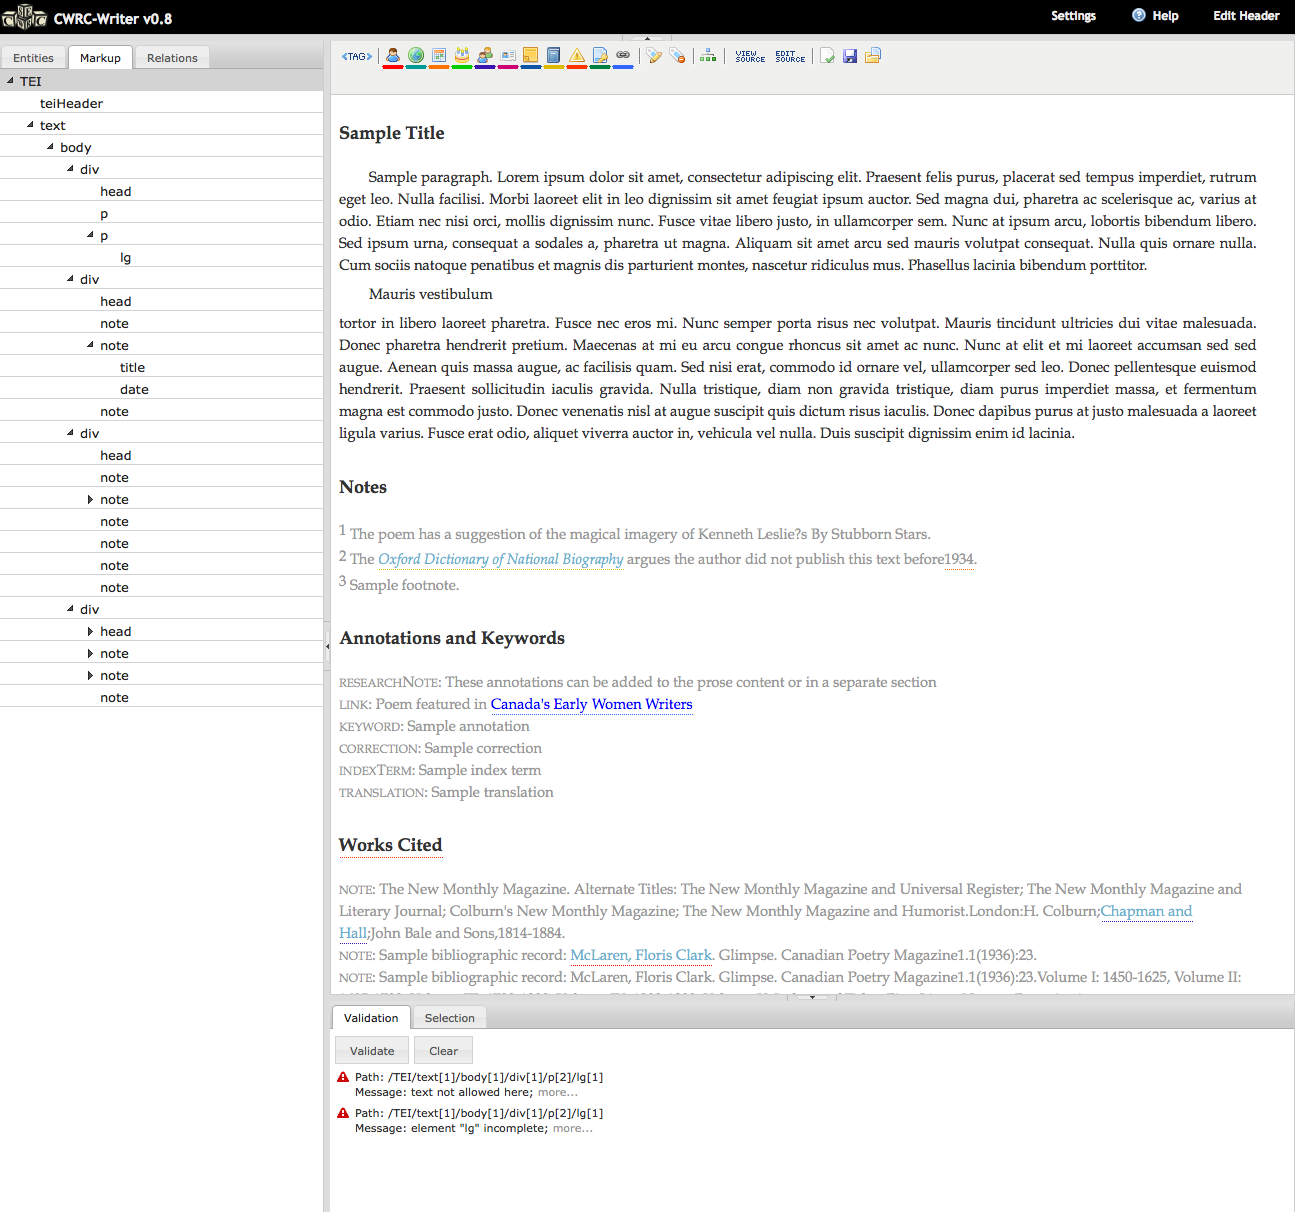The width and height of the screenshot is (1295, 1212).
Task: Tag a Keyword with document-pencil icon
Action: point(600,56)
